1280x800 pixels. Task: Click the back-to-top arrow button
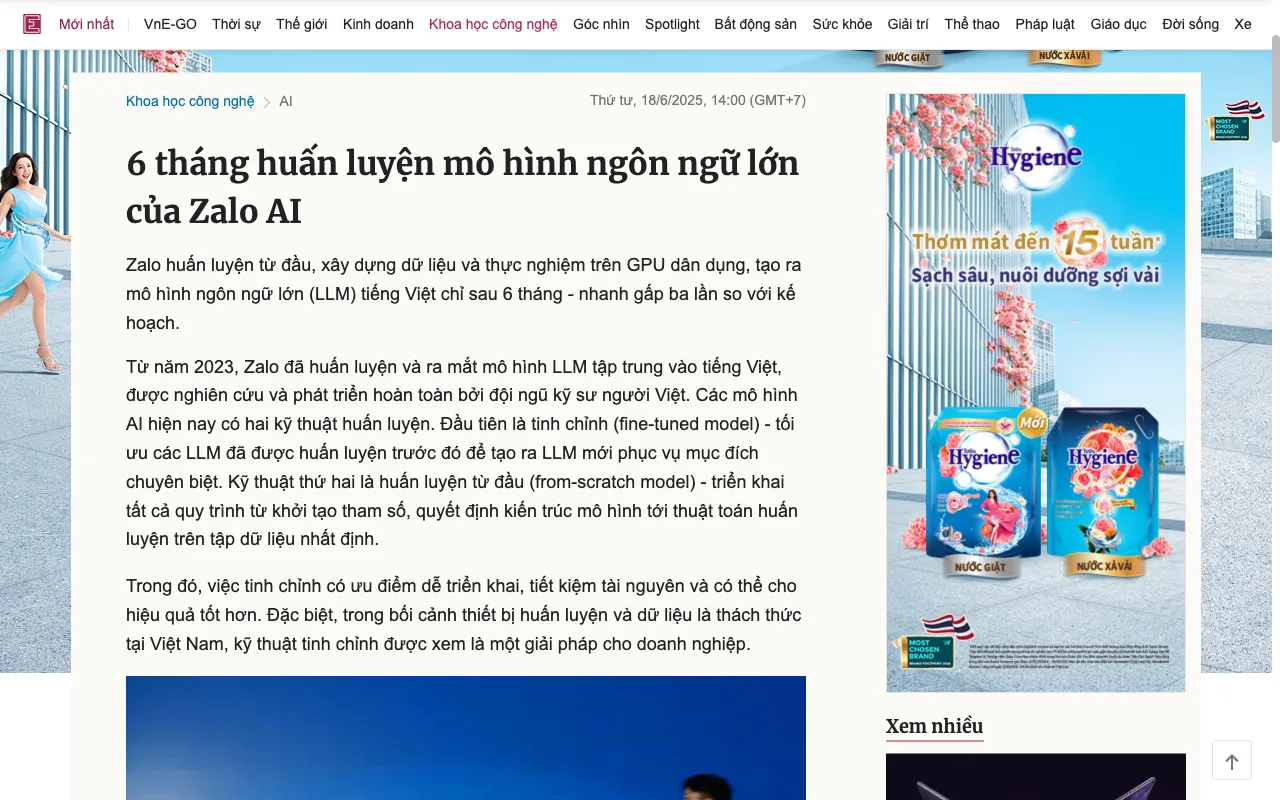[1232, 761]
